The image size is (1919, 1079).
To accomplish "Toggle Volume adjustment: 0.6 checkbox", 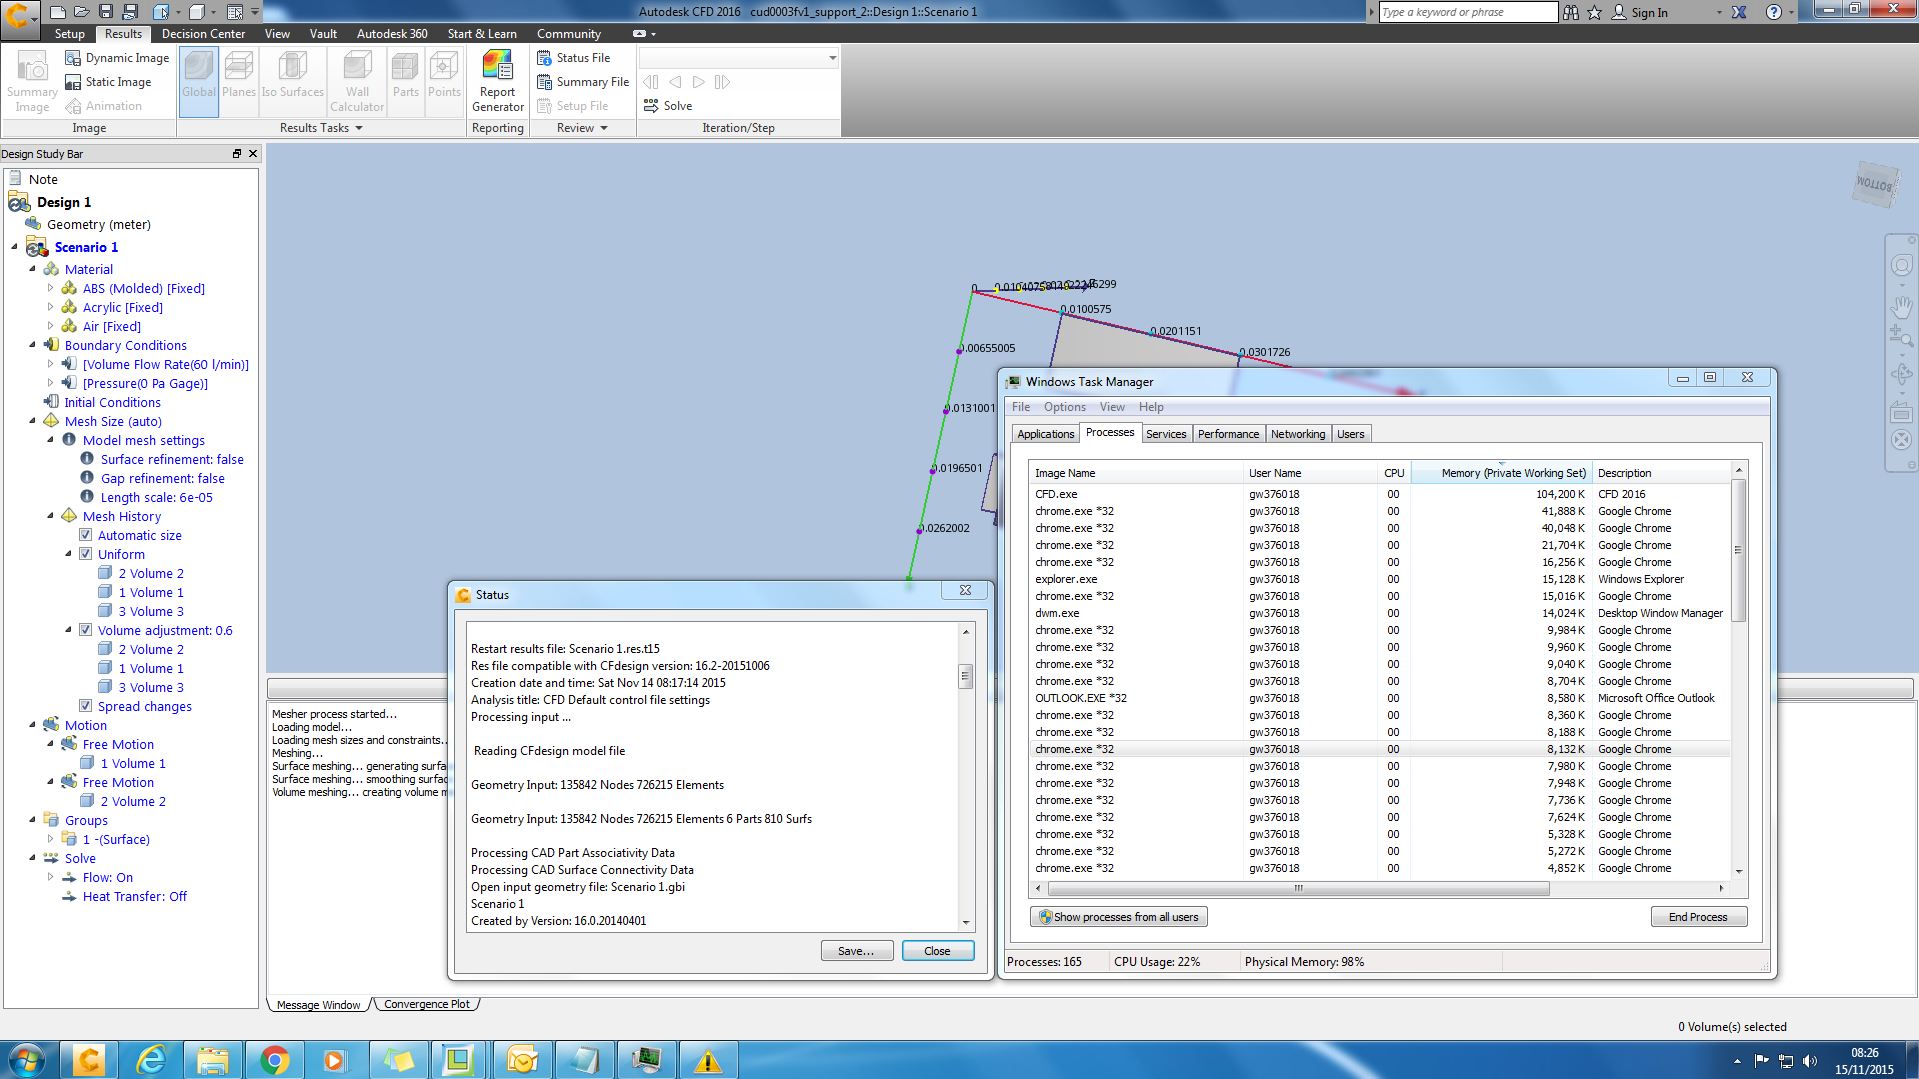I will [86, 630].
